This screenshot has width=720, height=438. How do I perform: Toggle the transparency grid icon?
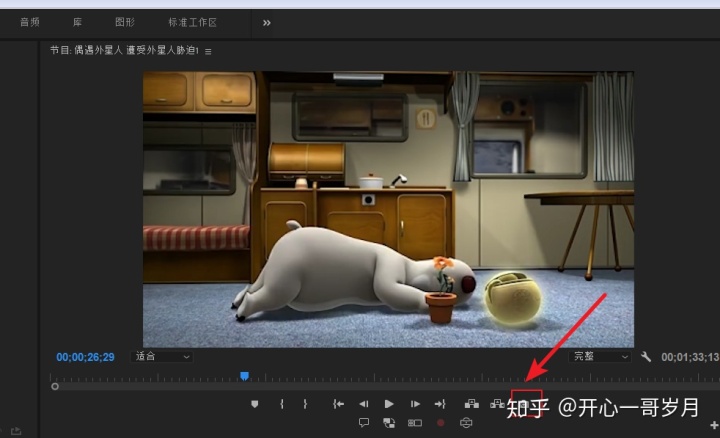coord(389,423)
